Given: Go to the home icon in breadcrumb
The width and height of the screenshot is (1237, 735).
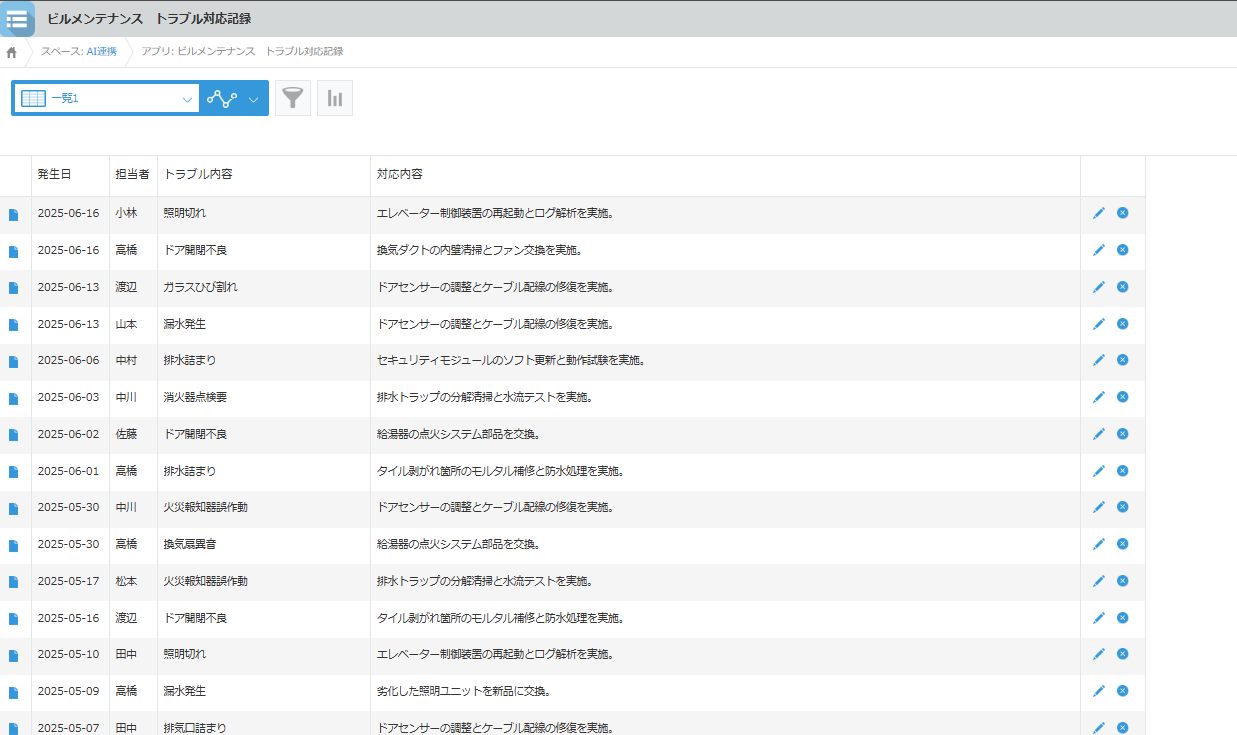Looking at the screenshot, I should [12, 52].
